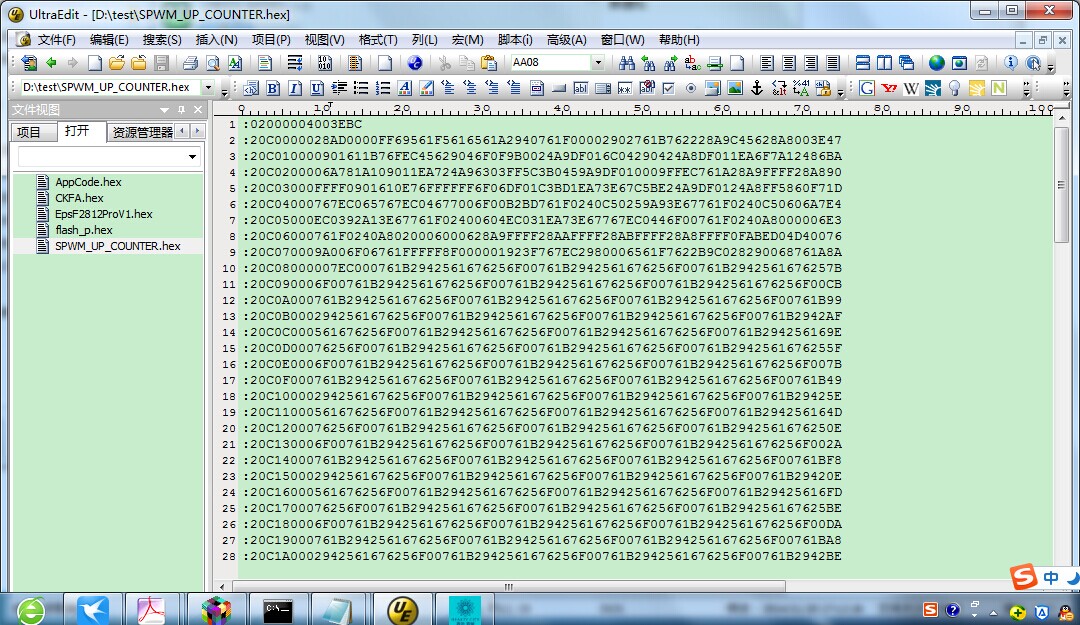Insert HTML anchor icon

(756, 88)
